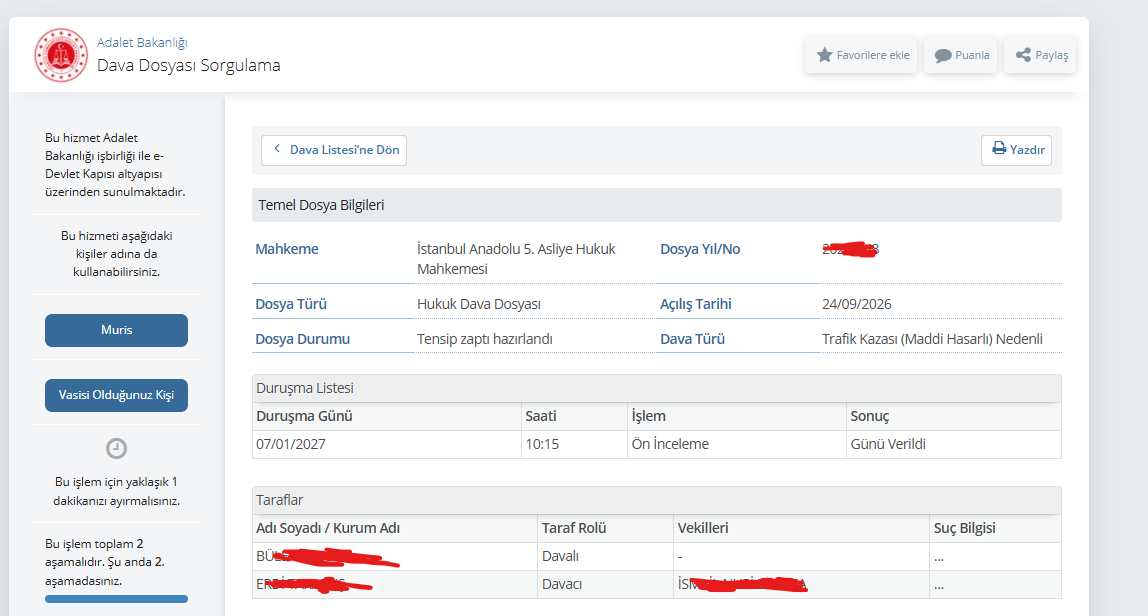This screenshot has width=1148, height=616.
Task: Rate the service with Puanla
Action: pos(961,55)
